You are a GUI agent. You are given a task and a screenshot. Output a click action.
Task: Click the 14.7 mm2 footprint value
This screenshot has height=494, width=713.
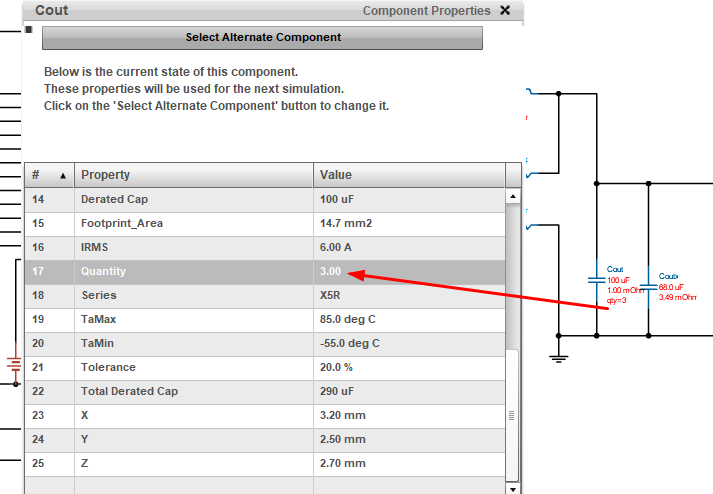(x=346, y=224)
